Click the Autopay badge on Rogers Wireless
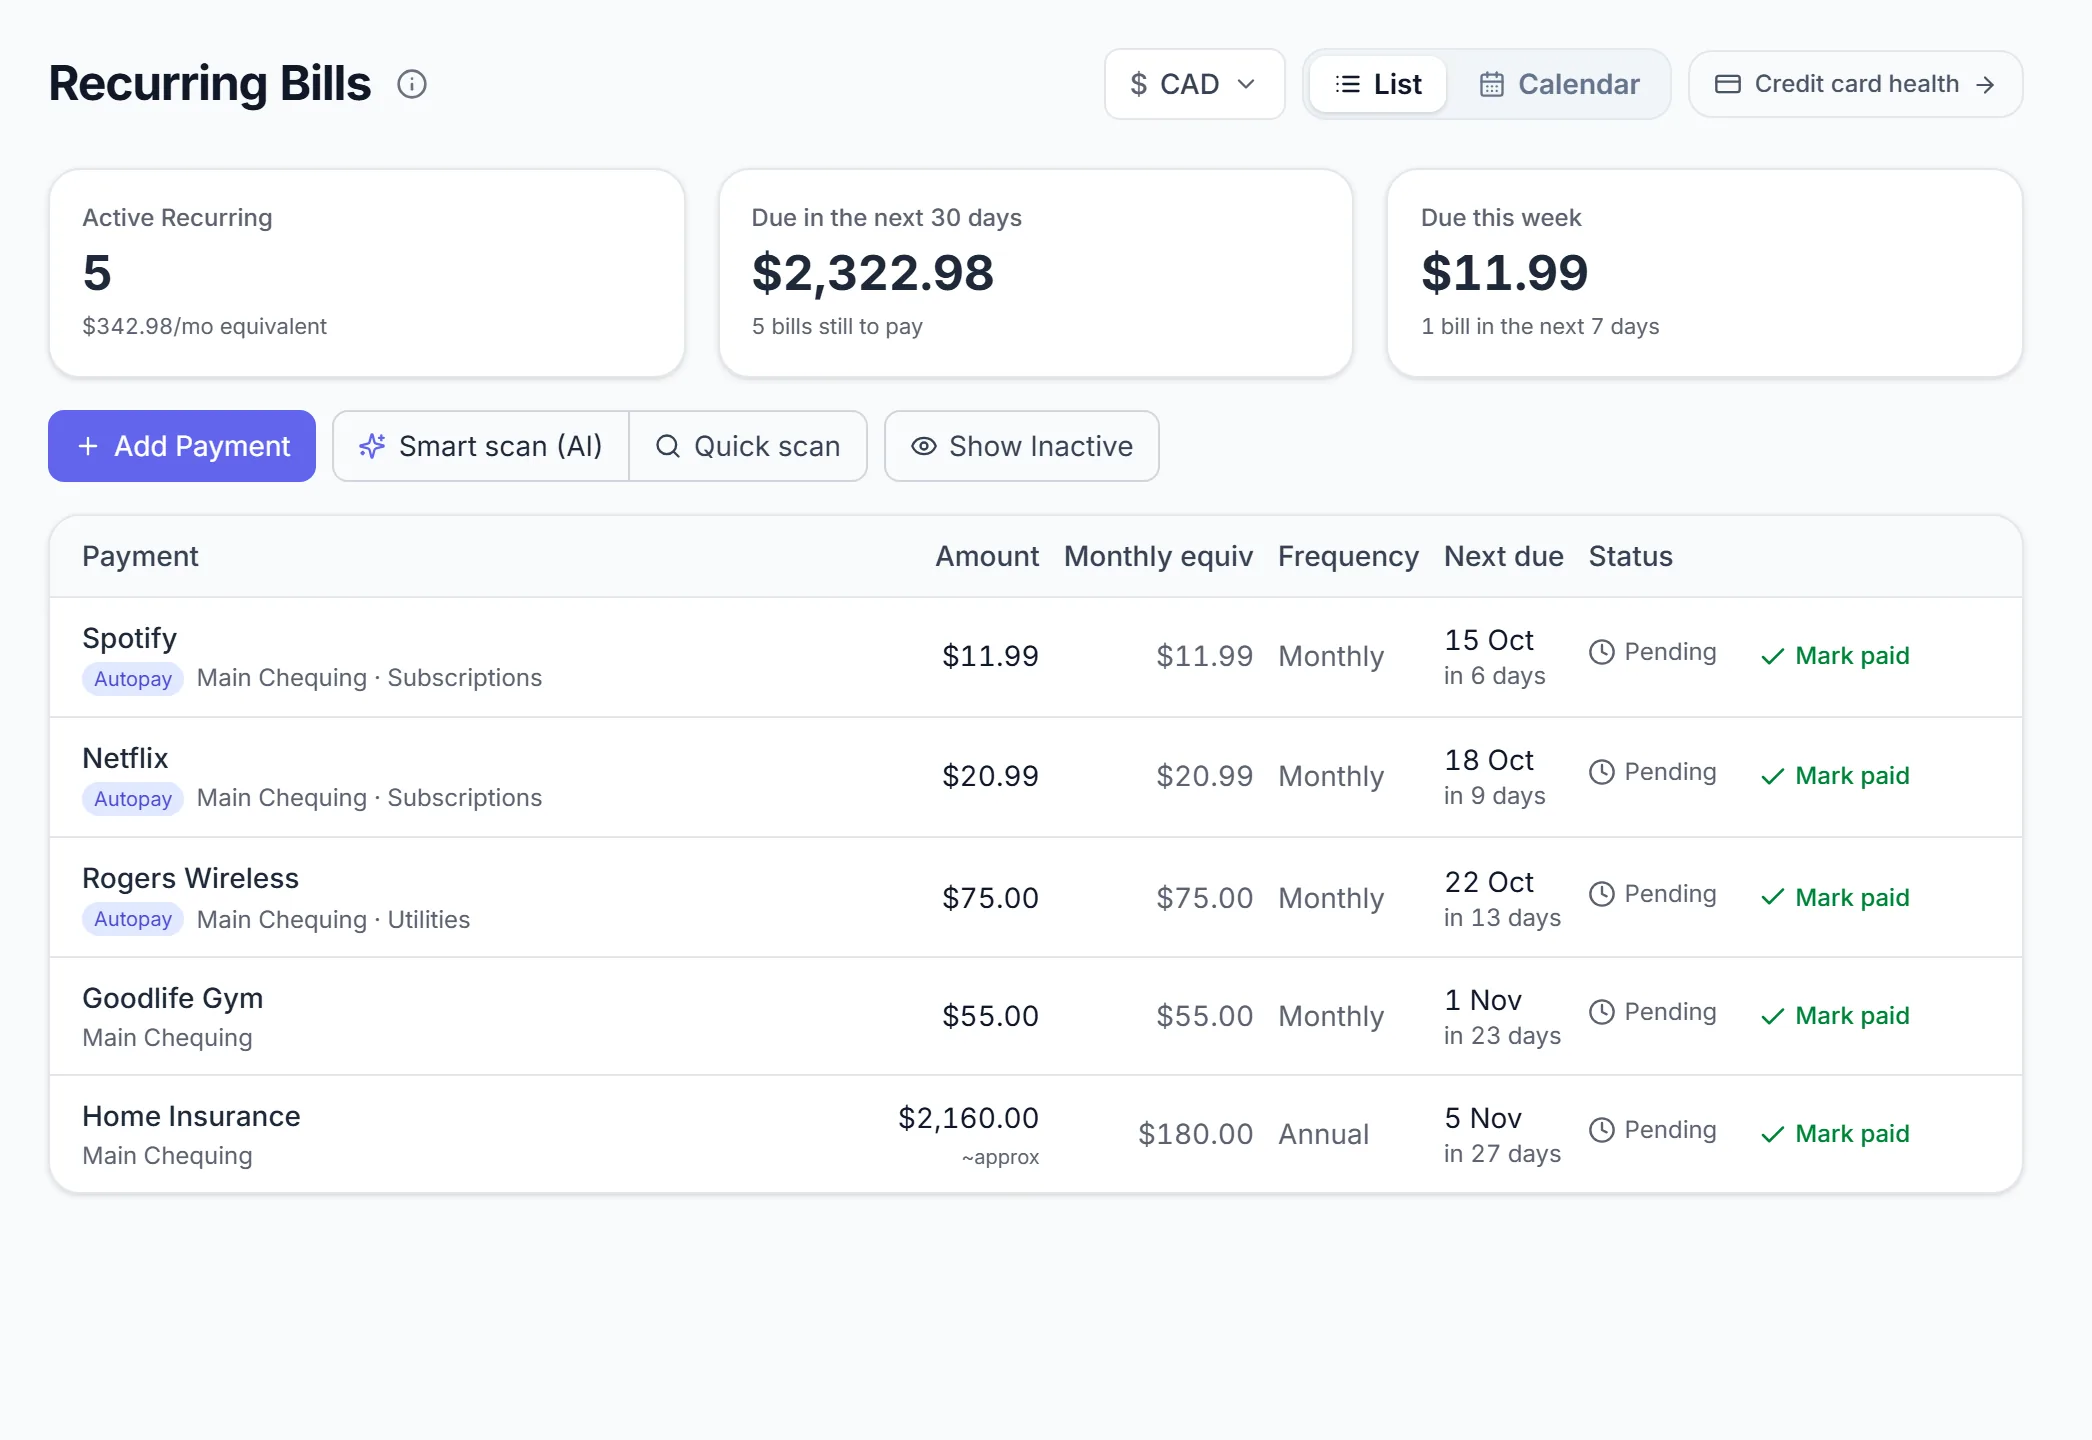Image resolution: width=2092 pixels, height=1440 pixels. click(133, 919)
